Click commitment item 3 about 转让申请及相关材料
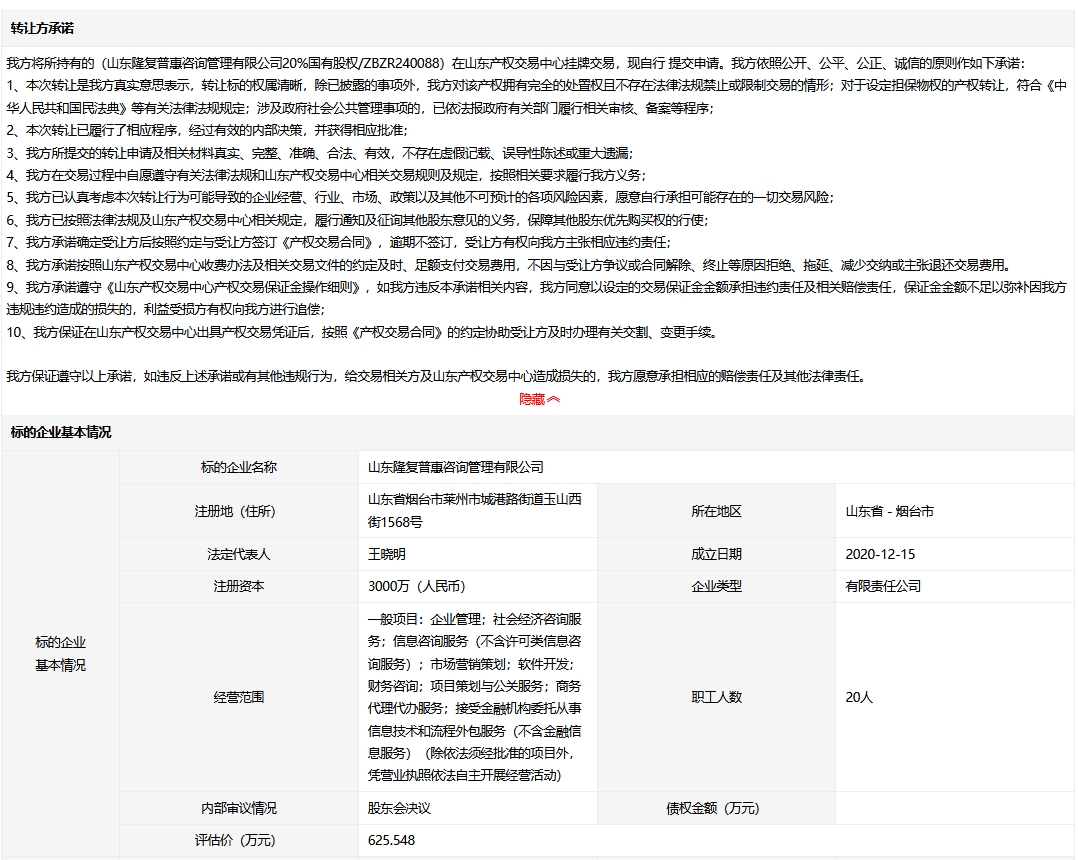This screenshot has width=1078, height=860. point(320,153)
